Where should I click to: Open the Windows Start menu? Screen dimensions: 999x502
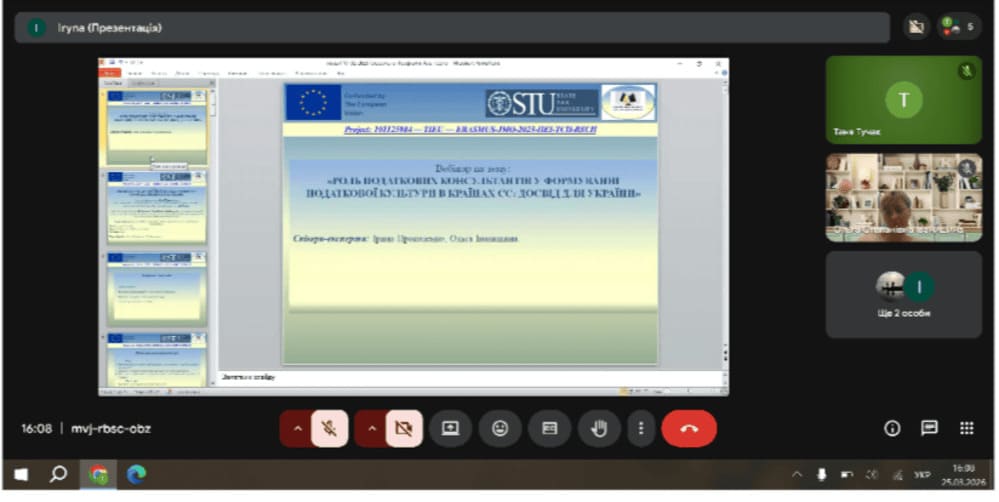[21, 475]
